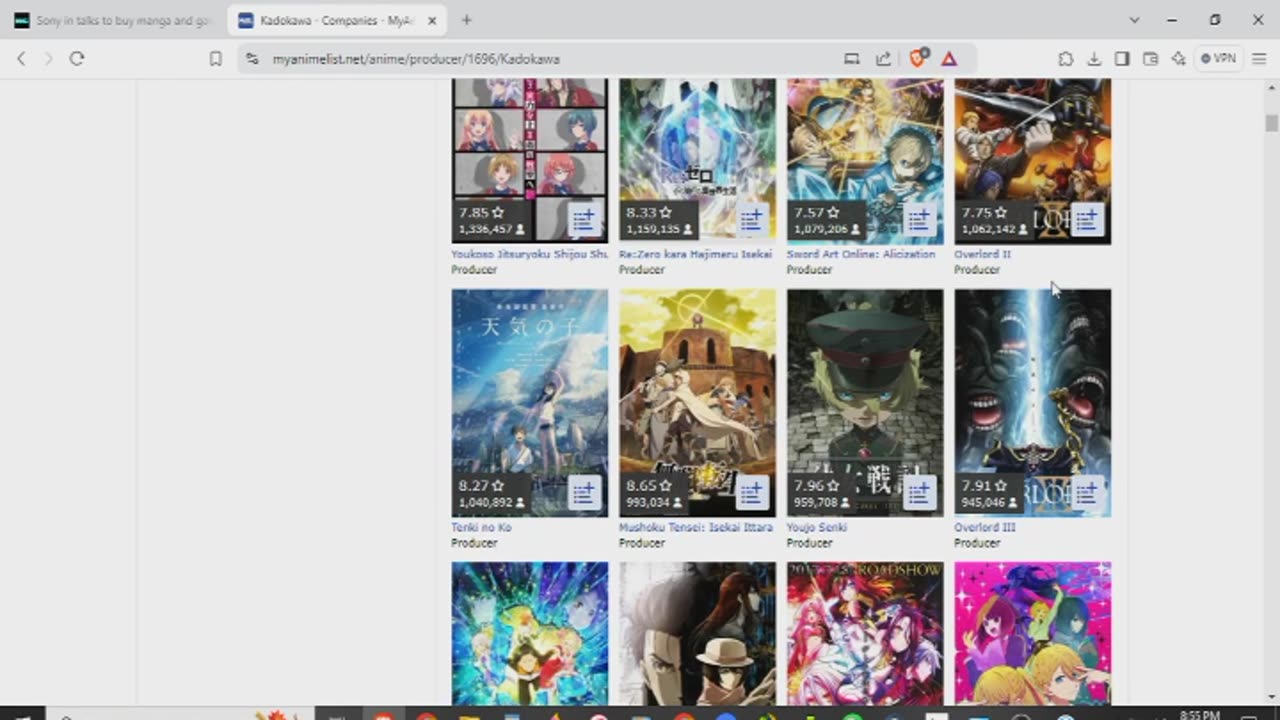The image size is (1280, 720).
Task: Expand the tab search dropdown
Action: pos(1134,20)
